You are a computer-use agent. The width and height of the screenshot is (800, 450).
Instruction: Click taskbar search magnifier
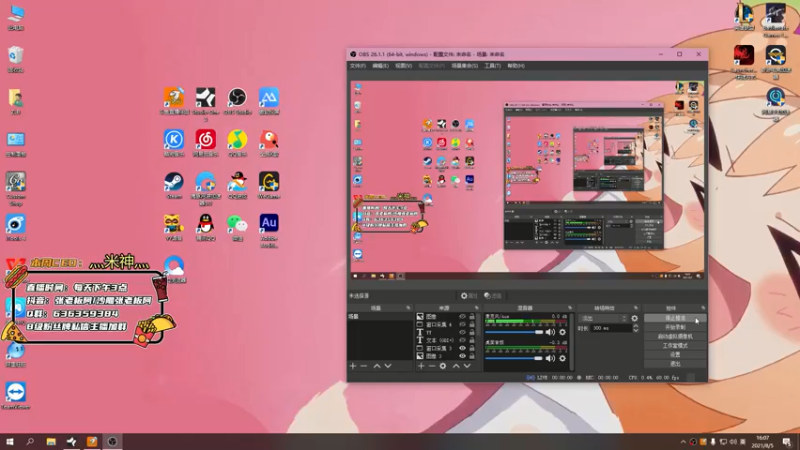(30, 442)
